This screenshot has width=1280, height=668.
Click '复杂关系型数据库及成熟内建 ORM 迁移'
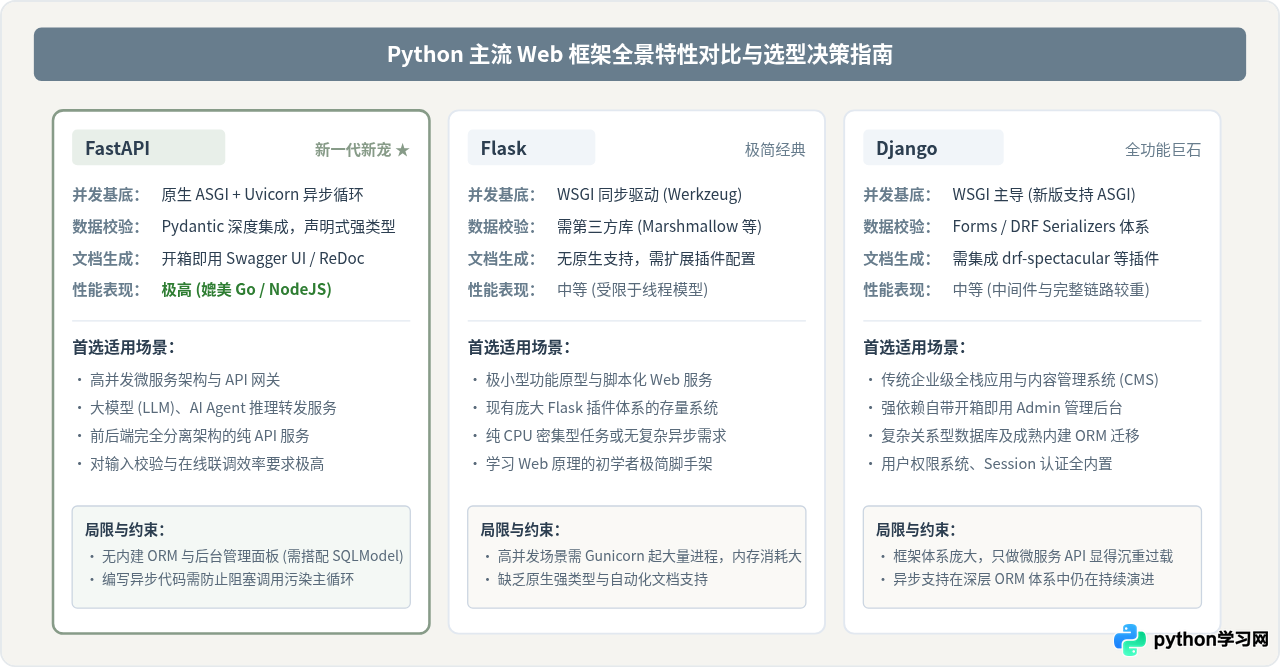(x=1010, y=436)
